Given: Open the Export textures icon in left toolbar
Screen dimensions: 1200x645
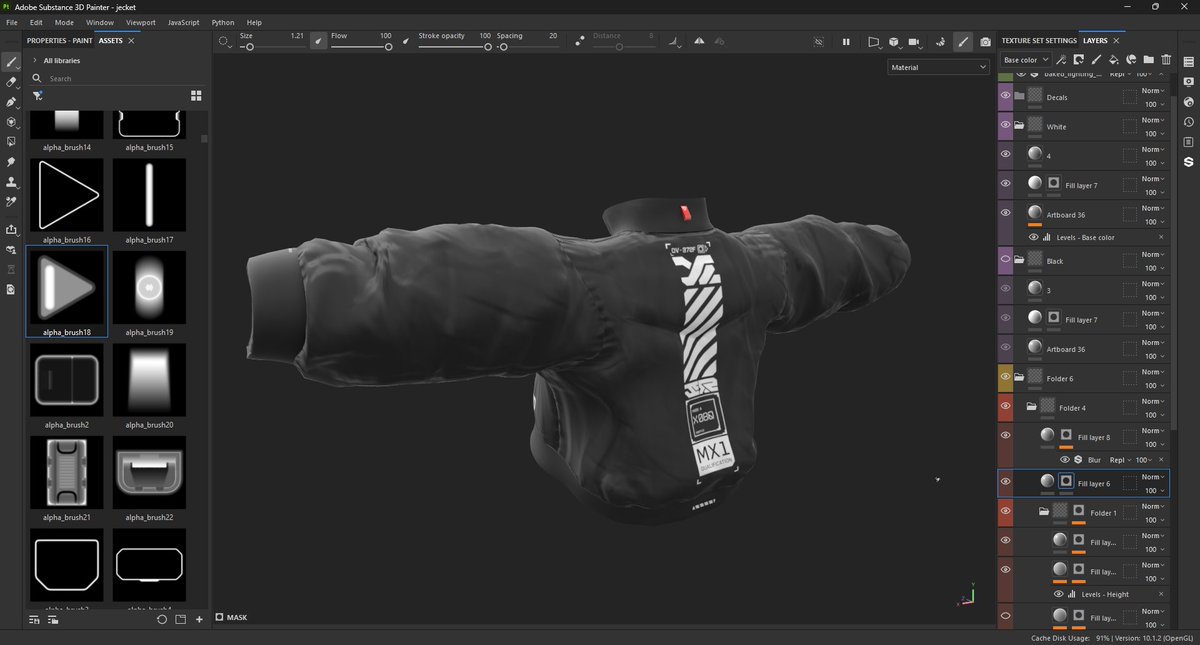Looking at the screenshot, I should click(12, 230).
